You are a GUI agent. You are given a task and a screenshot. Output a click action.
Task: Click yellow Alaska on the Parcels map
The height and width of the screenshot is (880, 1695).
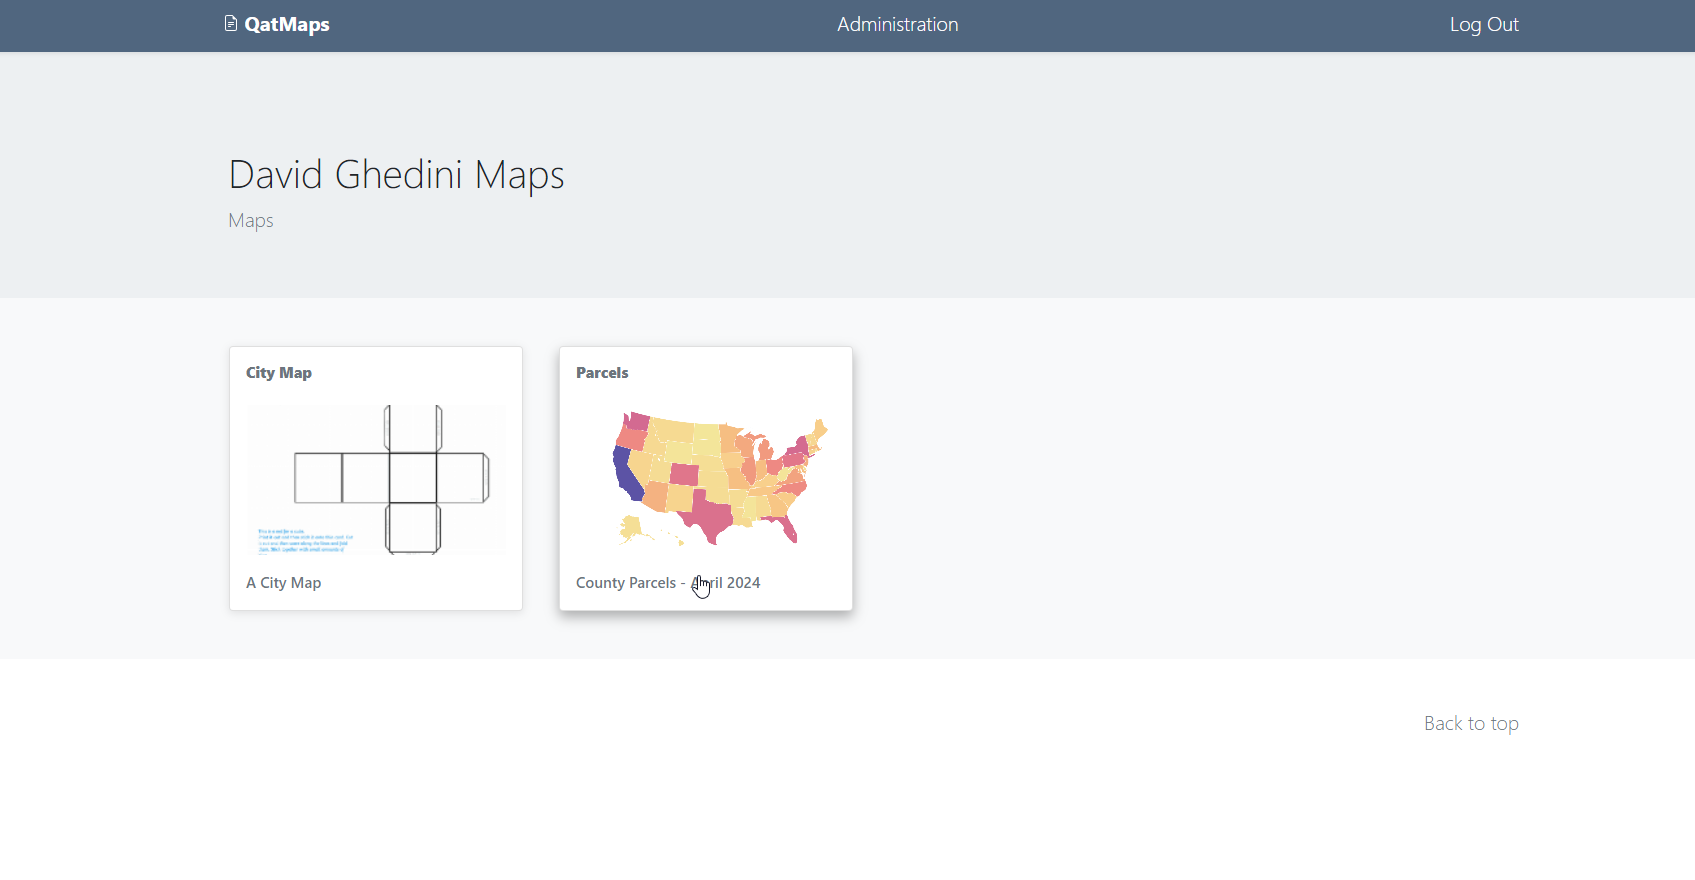(632, 527)
